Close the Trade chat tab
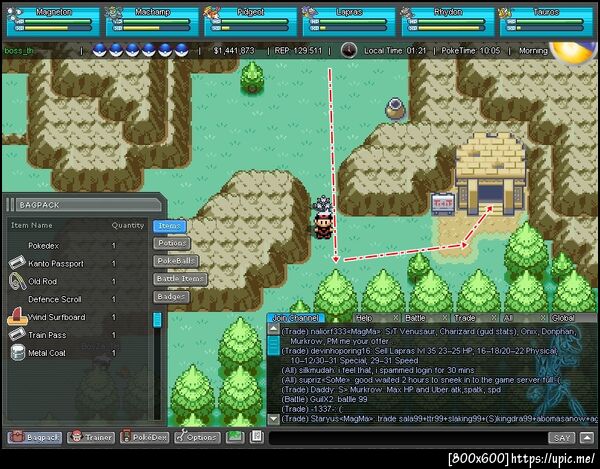Image resolution: width=600 pixels, height=469 pixels. pos(494,318)
